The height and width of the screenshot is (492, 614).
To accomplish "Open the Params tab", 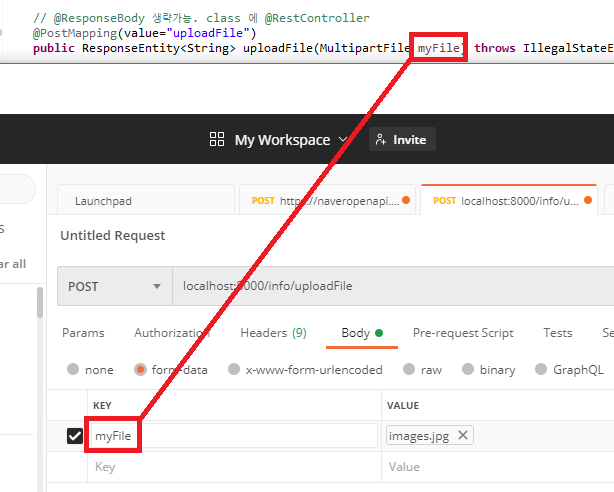I will coord(83,333).
